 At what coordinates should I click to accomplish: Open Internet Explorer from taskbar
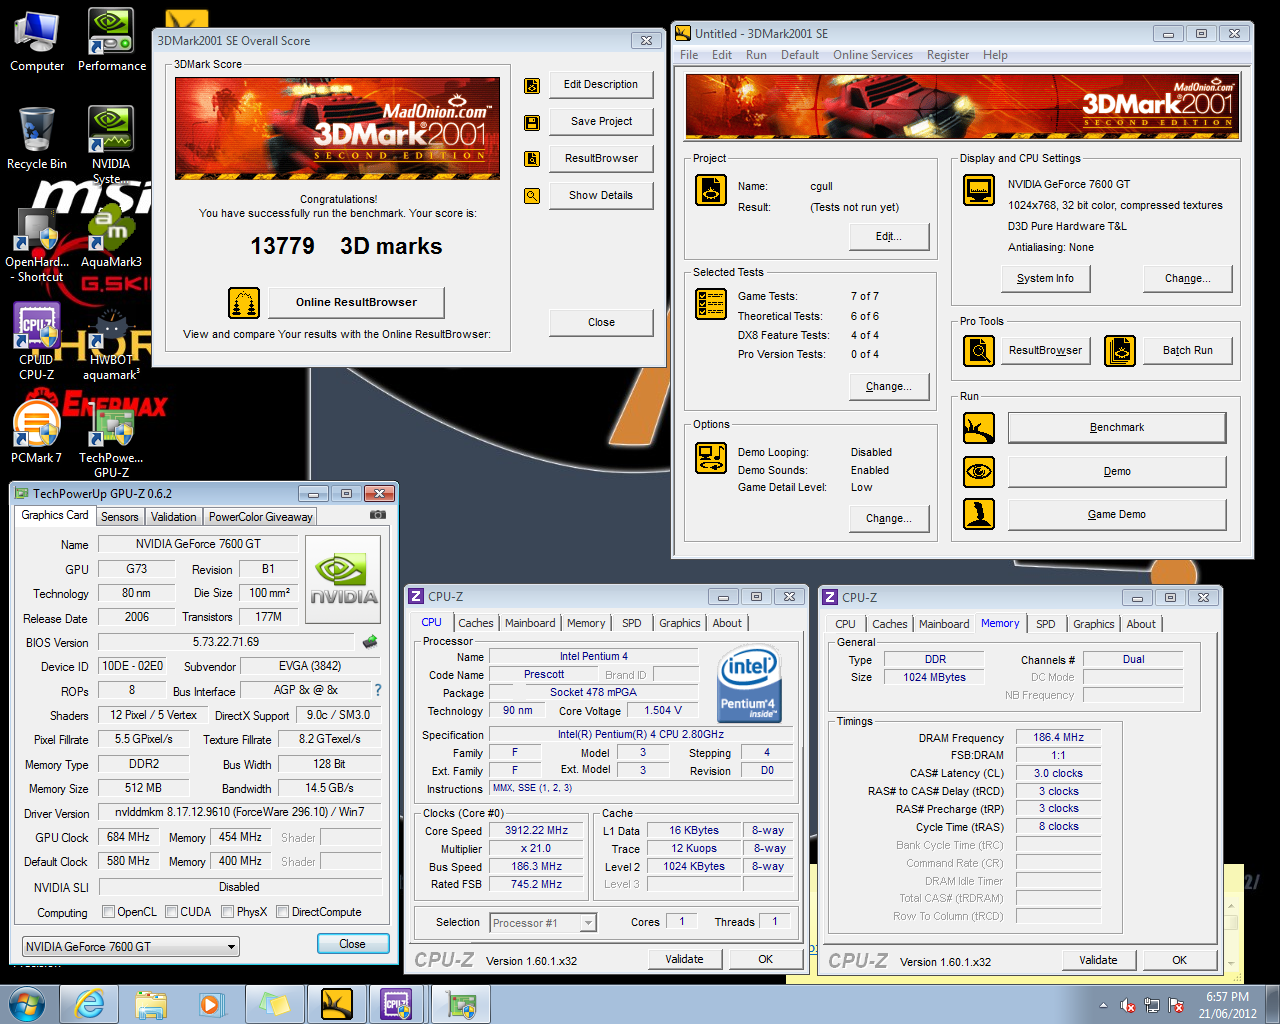[x=90, y=1004]
